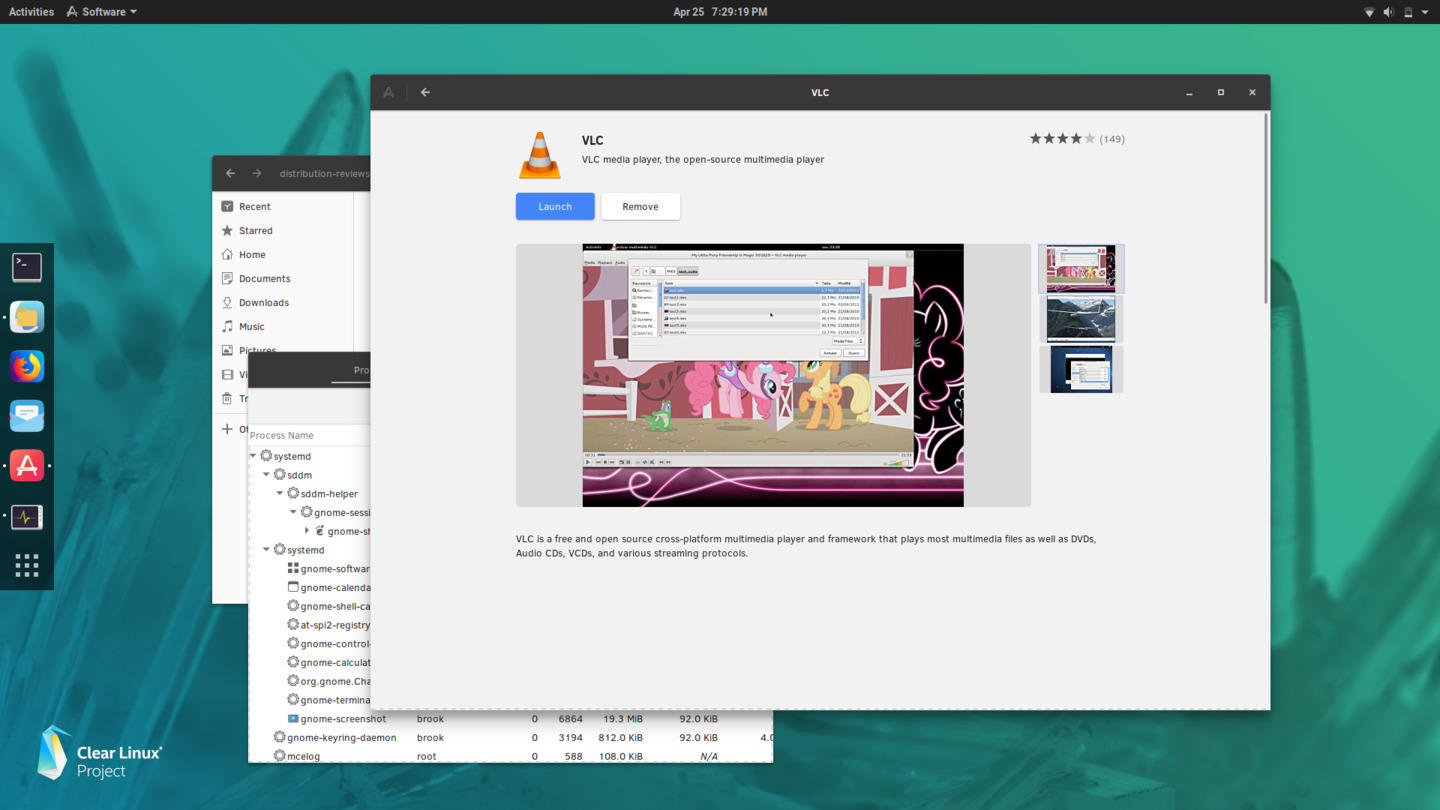
Task: Remove the VLC application
Action: pyautogui.click(x=640, y=206)
